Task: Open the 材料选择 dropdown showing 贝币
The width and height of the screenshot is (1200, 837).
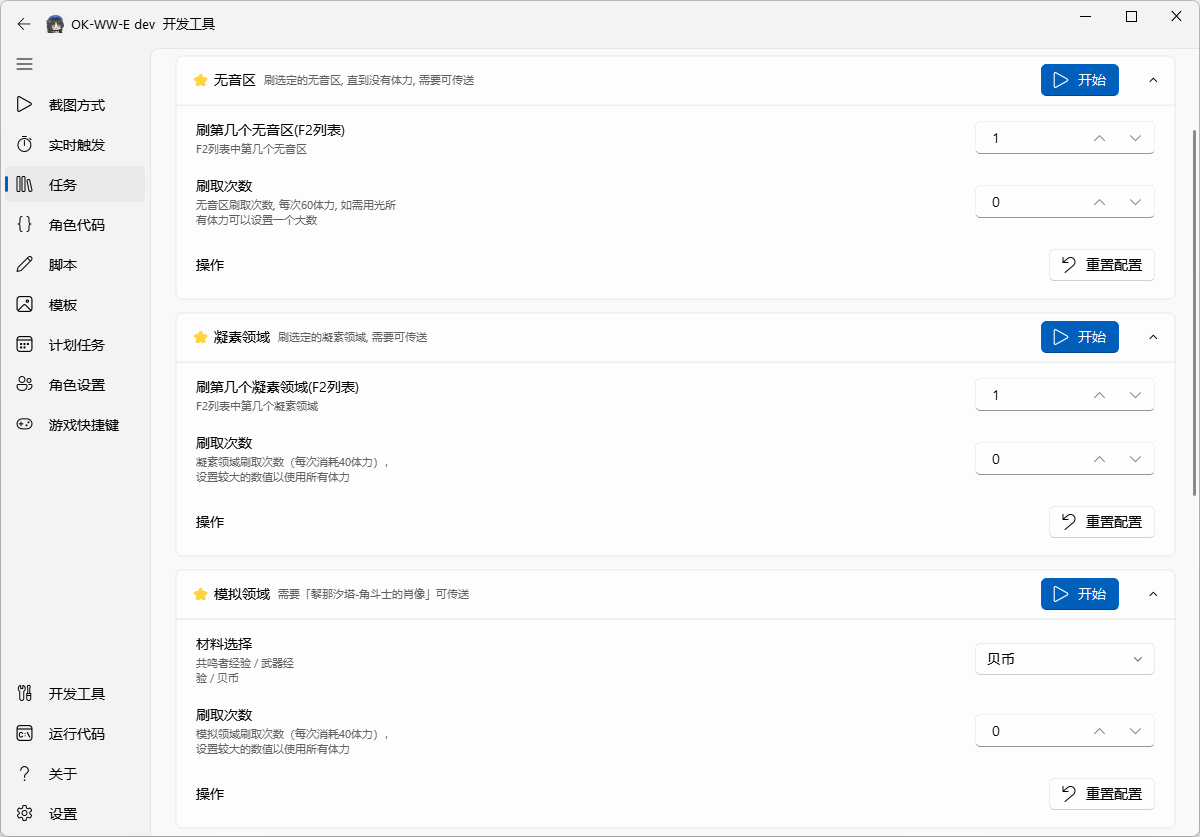Action: (x=1065, y=659)
